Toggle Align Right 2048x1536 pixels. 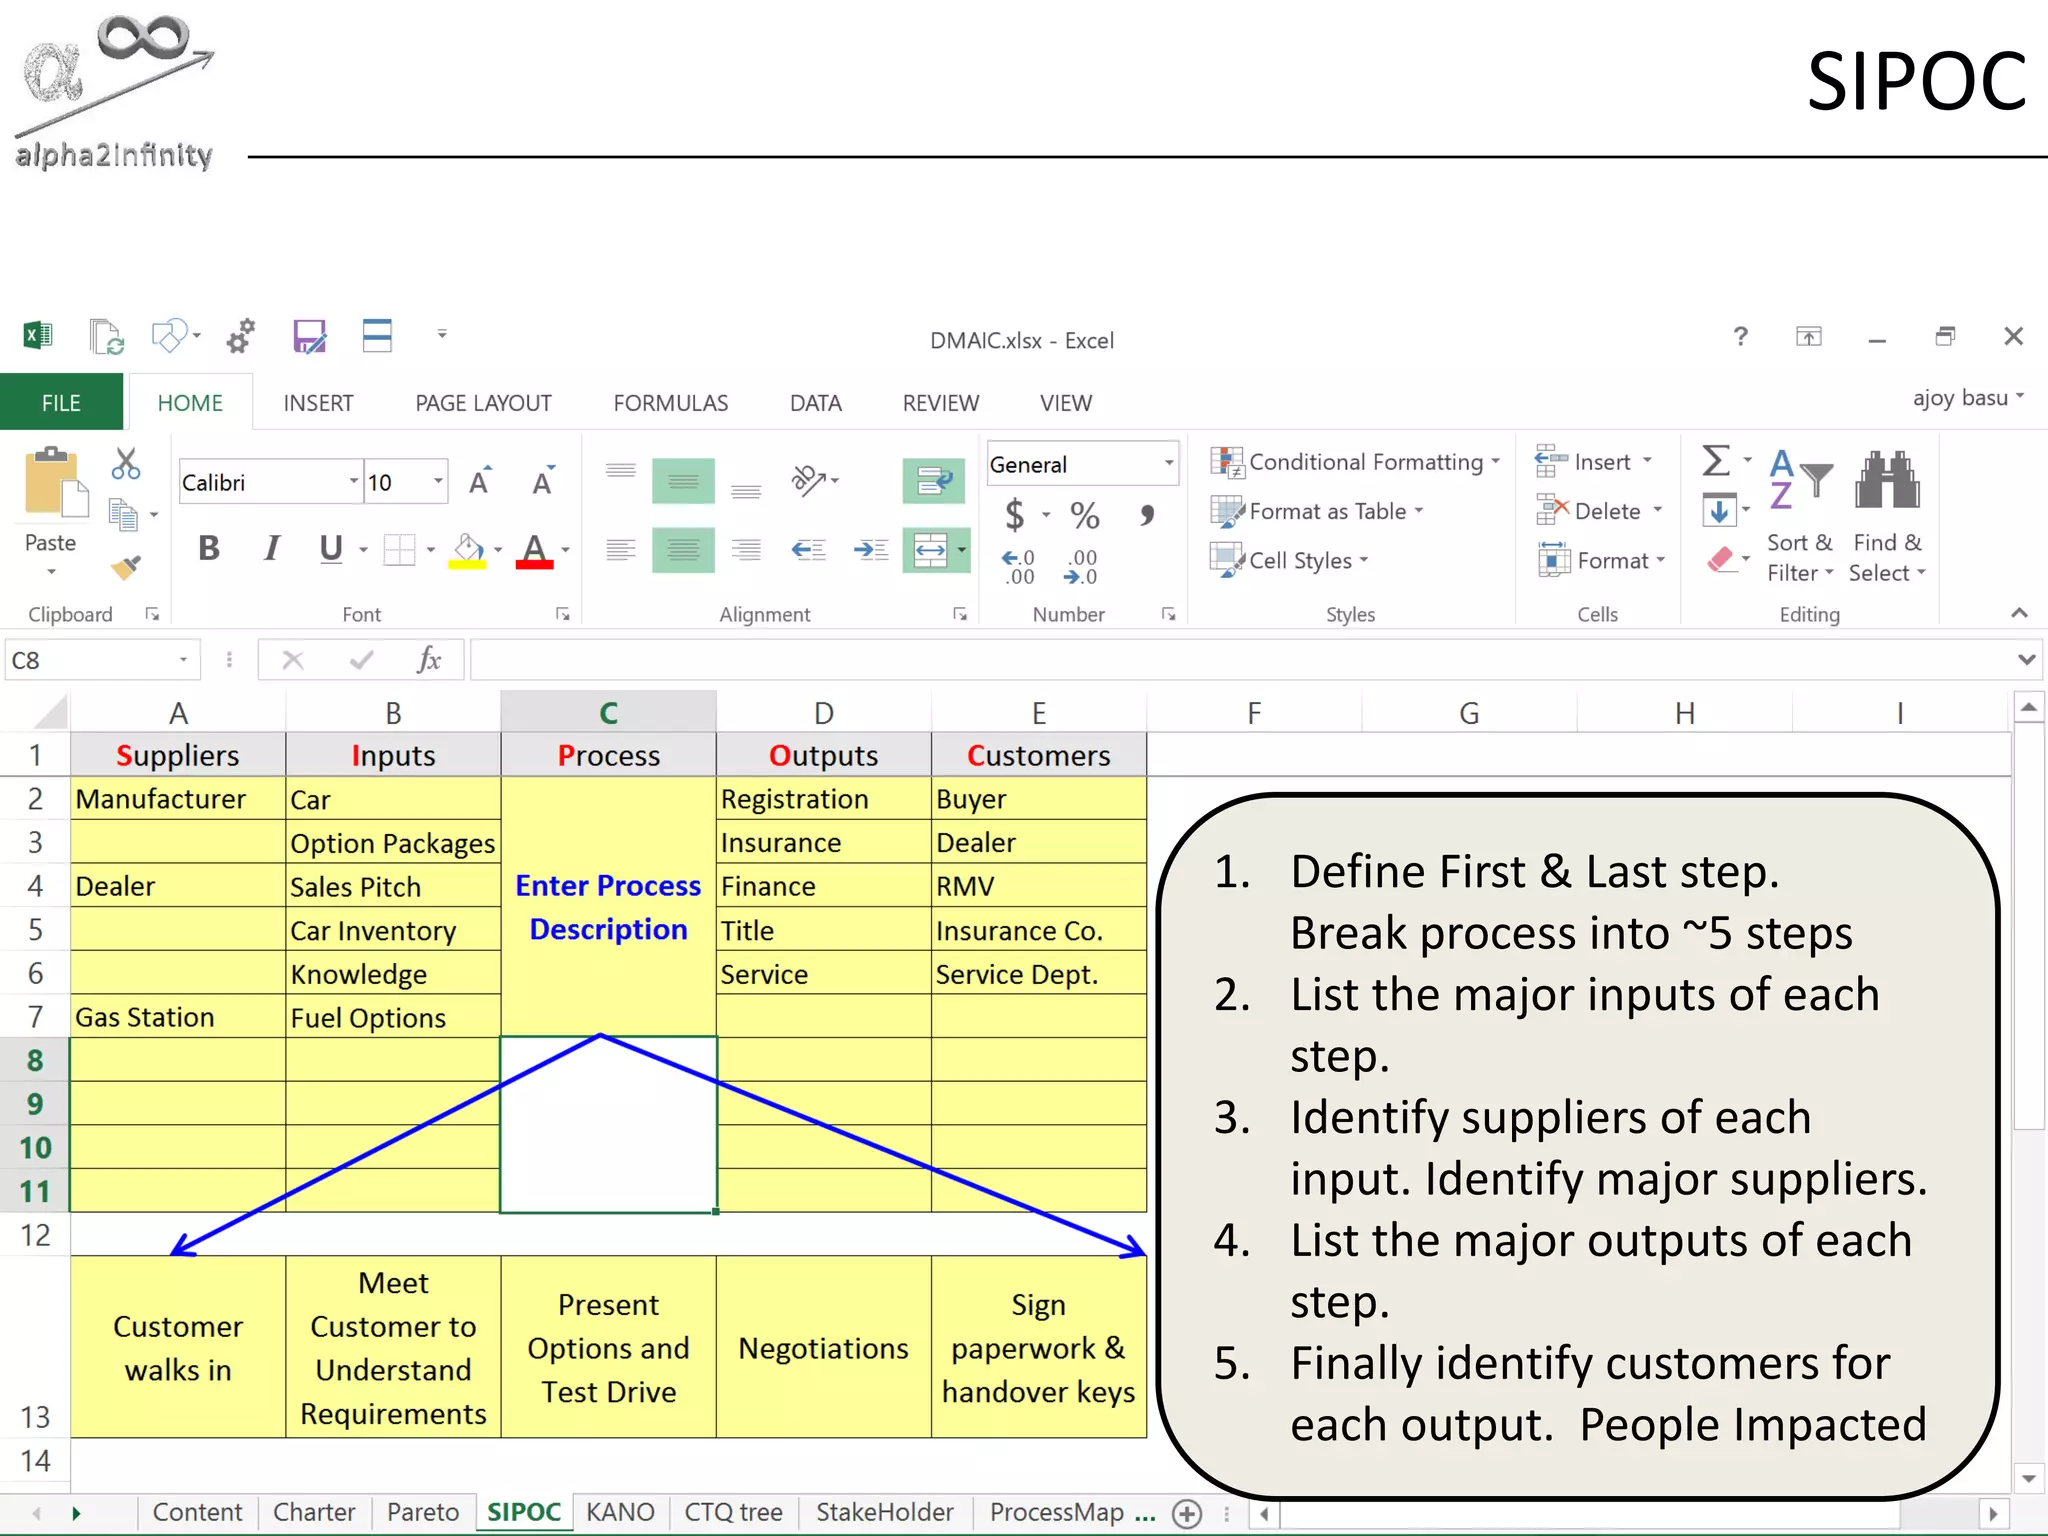click(746, 549)
